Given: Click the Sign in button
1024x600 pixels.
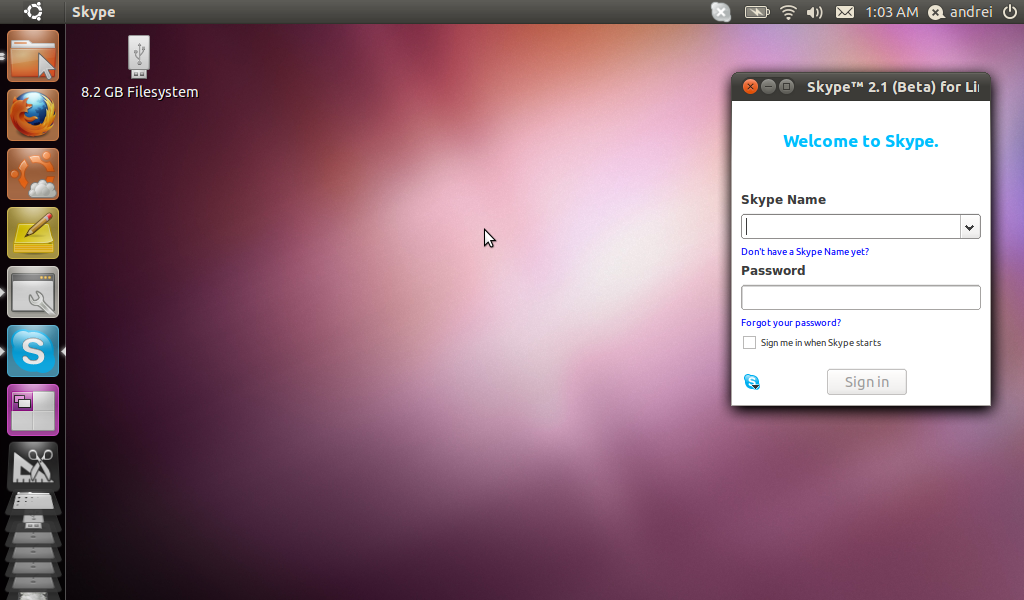Looking at the screenshot, I should [867, 382].
